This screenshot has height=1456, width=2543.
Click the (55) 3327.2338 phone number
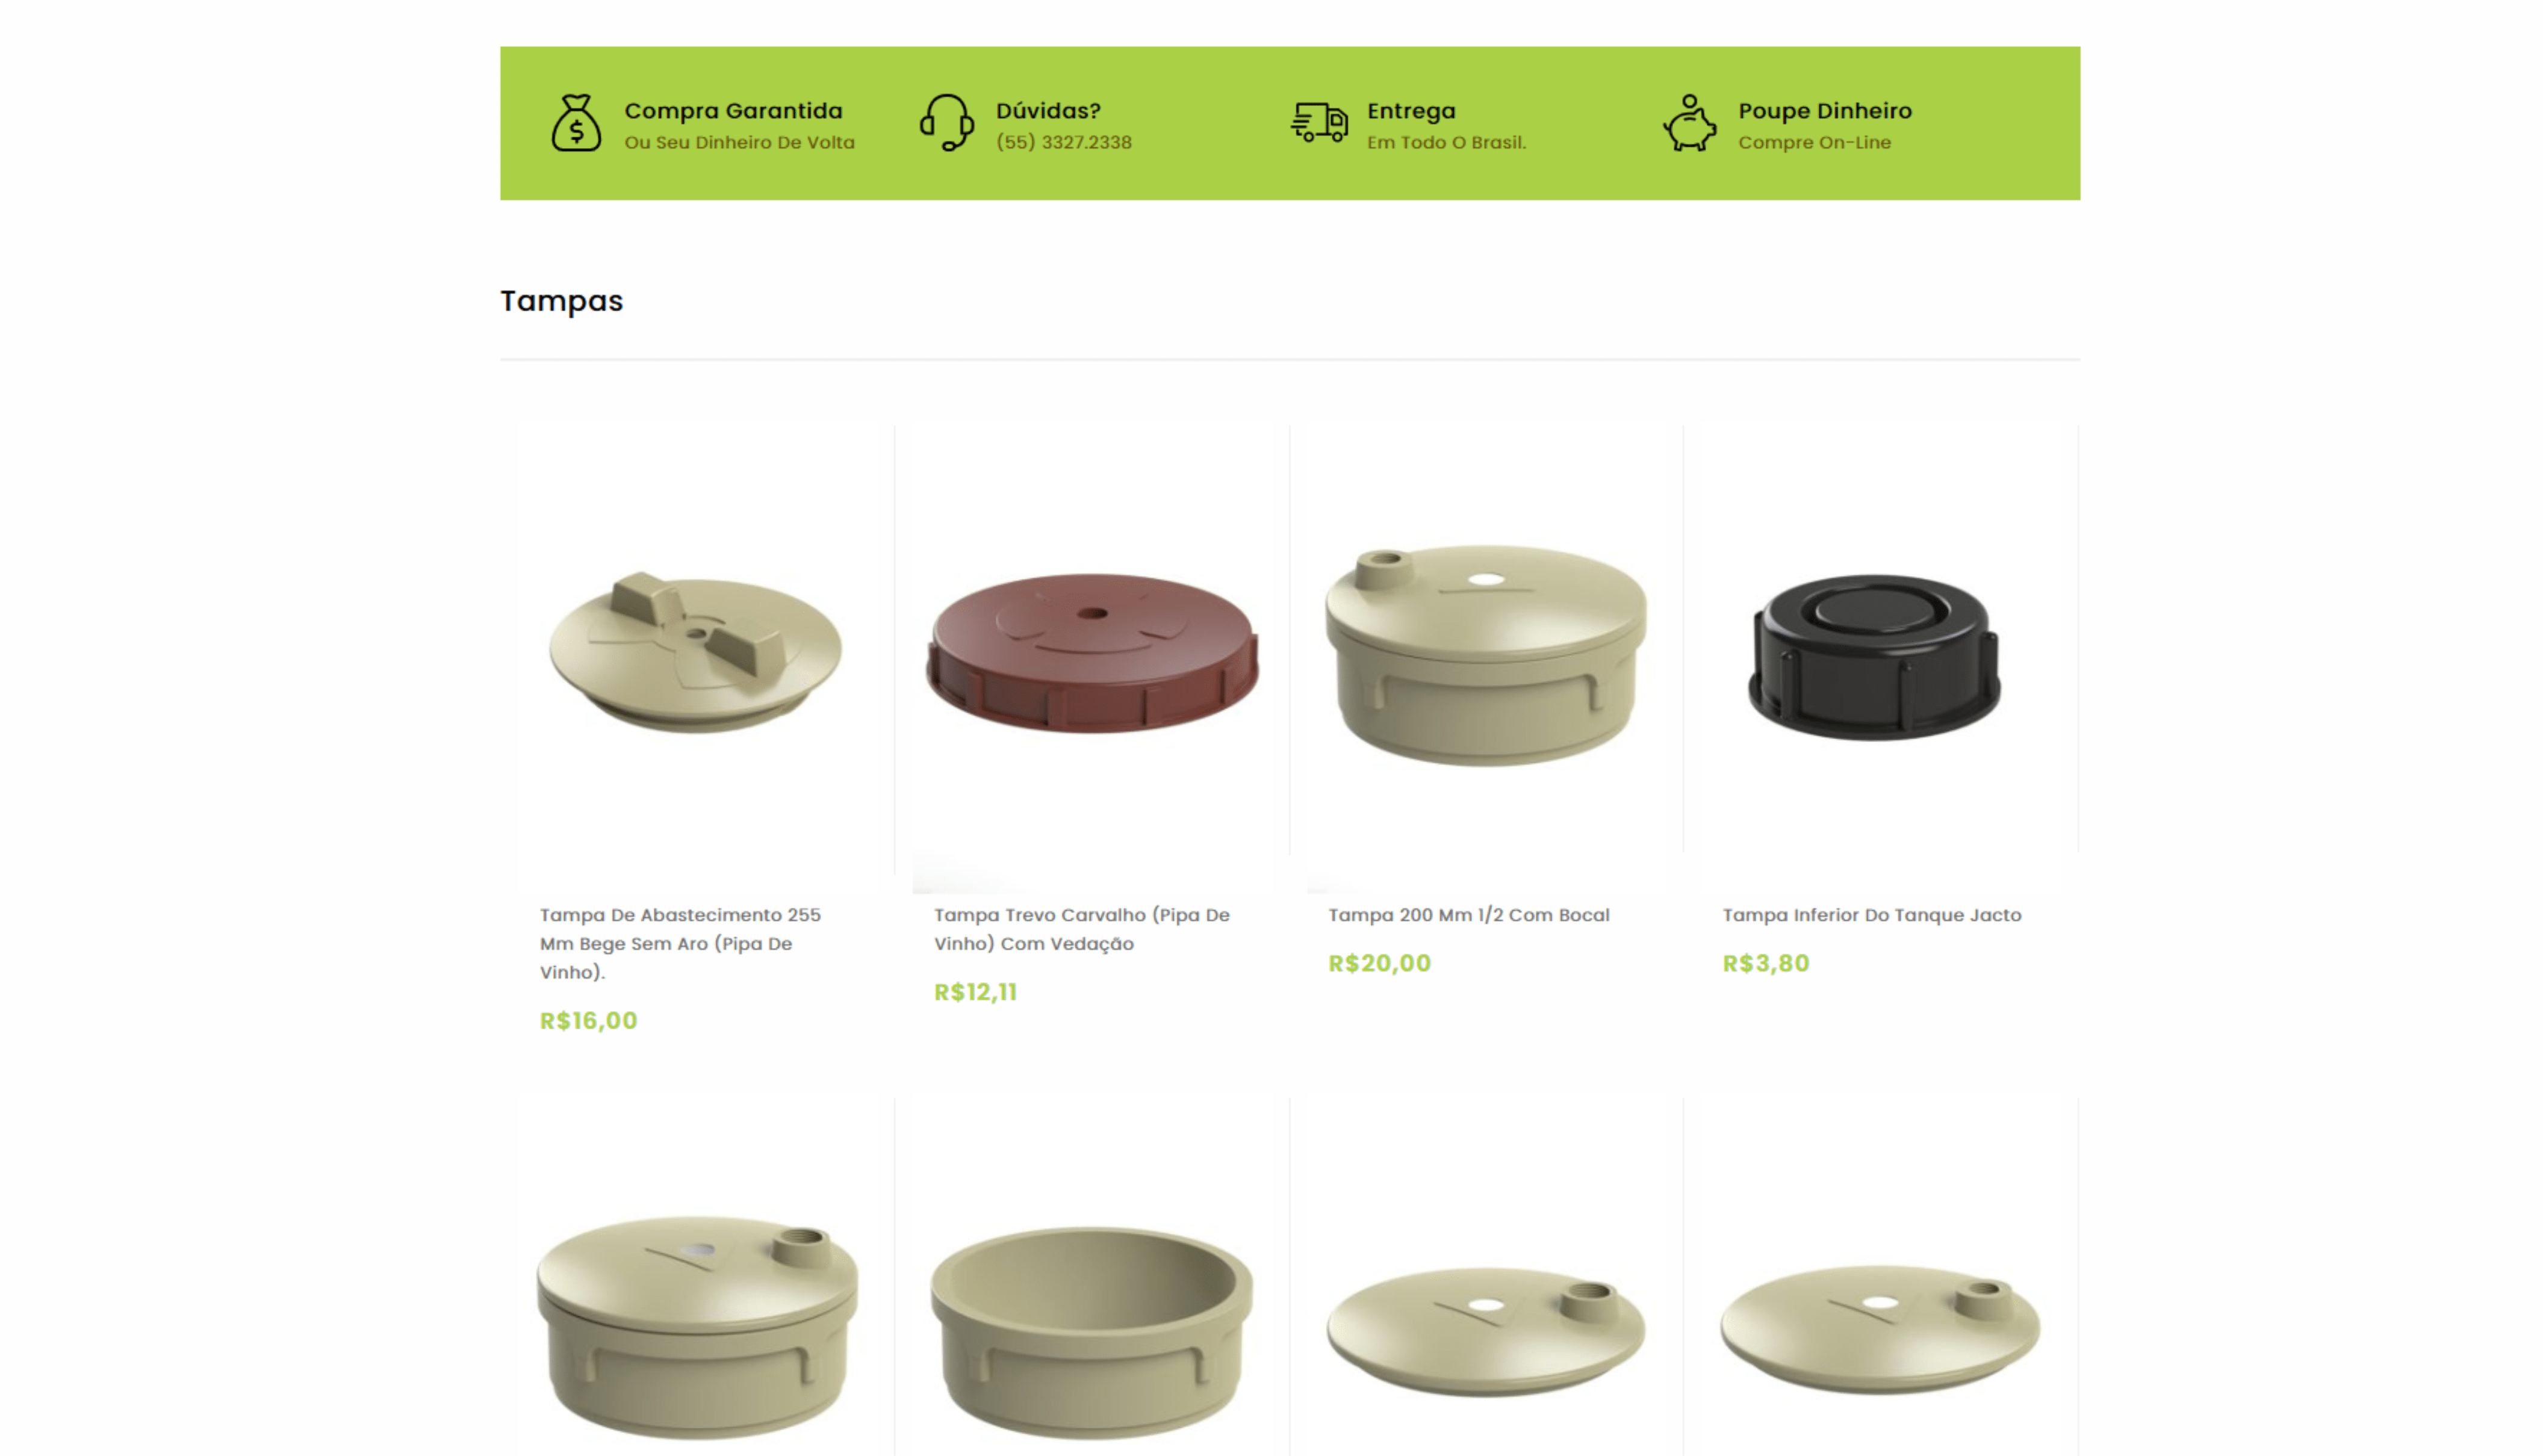[1064, 142]
